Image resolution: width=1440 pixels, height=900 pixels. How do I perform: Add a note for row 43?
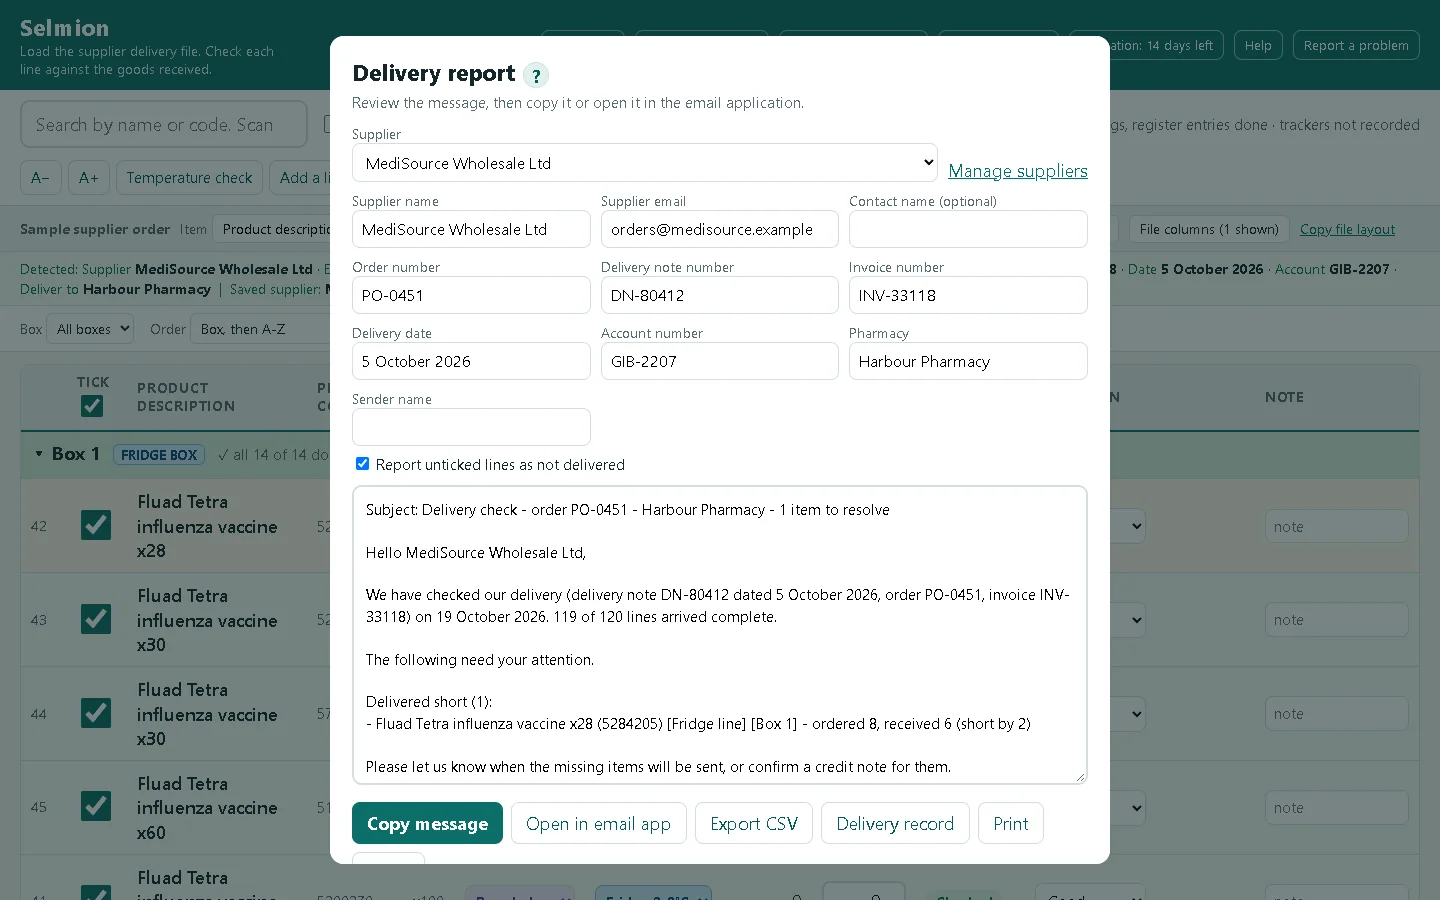coord(1336,620)
